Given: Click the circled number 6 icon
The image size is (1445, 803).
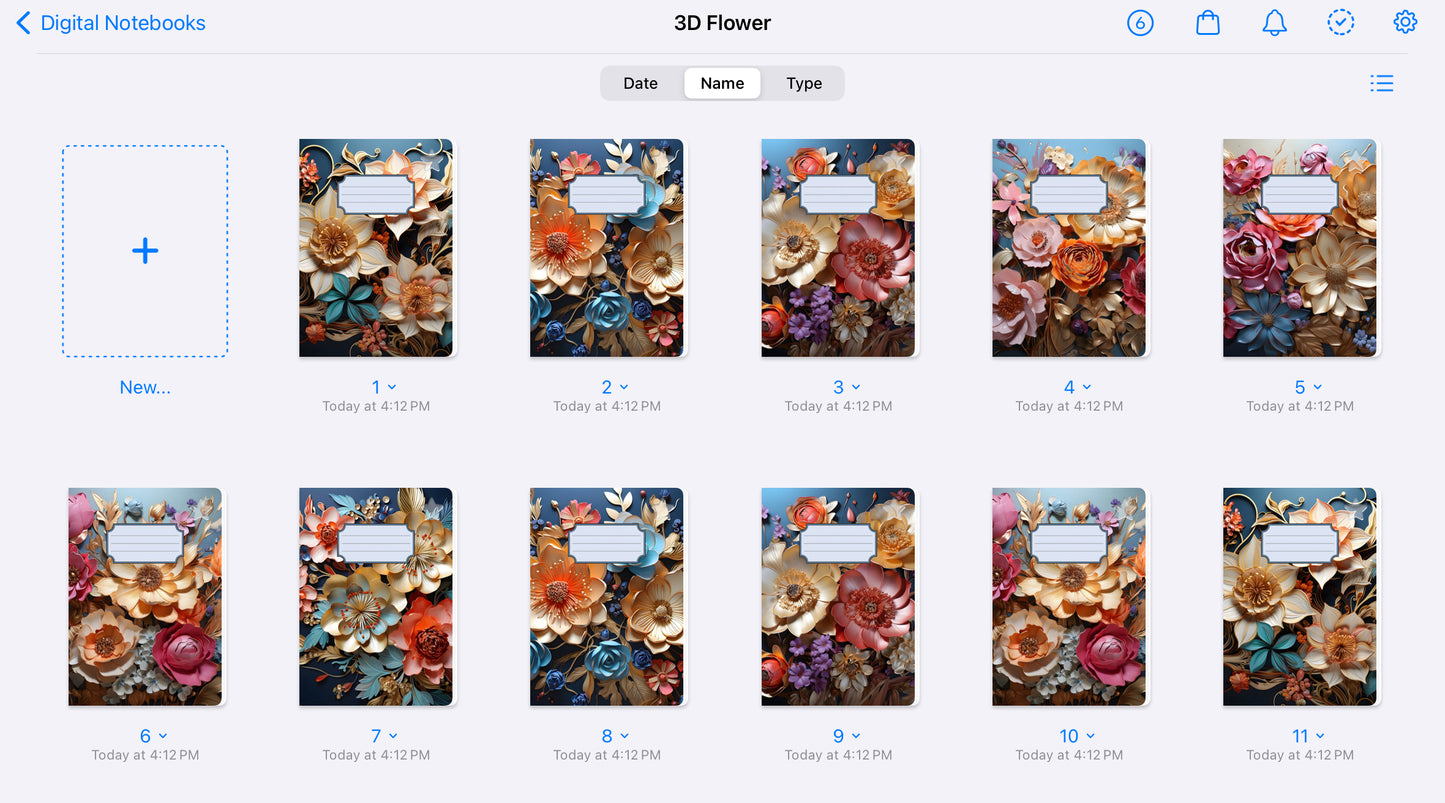Looking at the screenshot, I should pyautogui.click(x=1140, y=22).
